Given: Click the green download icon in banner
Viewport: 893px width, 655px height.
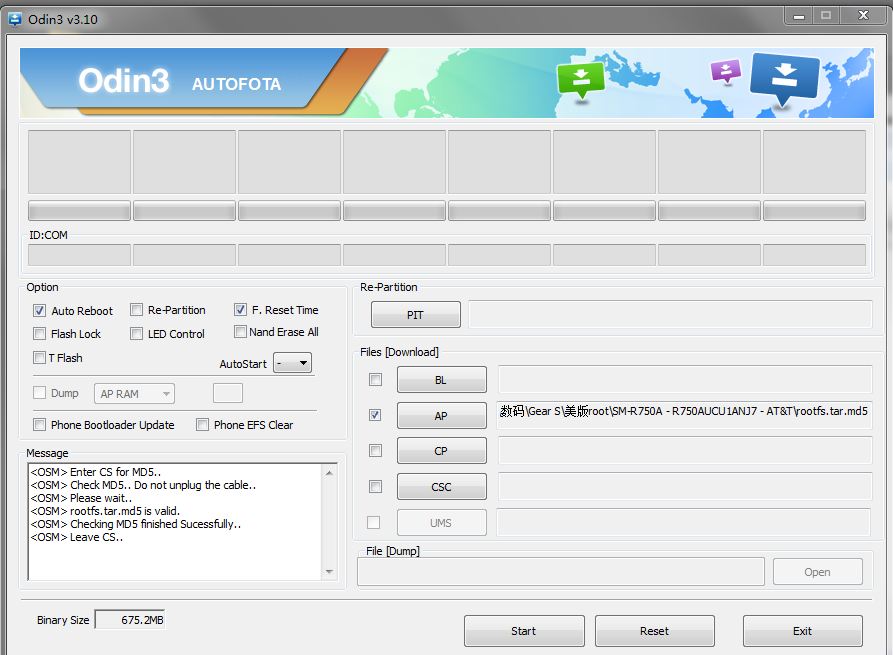Looking at the screenshot, I should (x=580, y=81).
